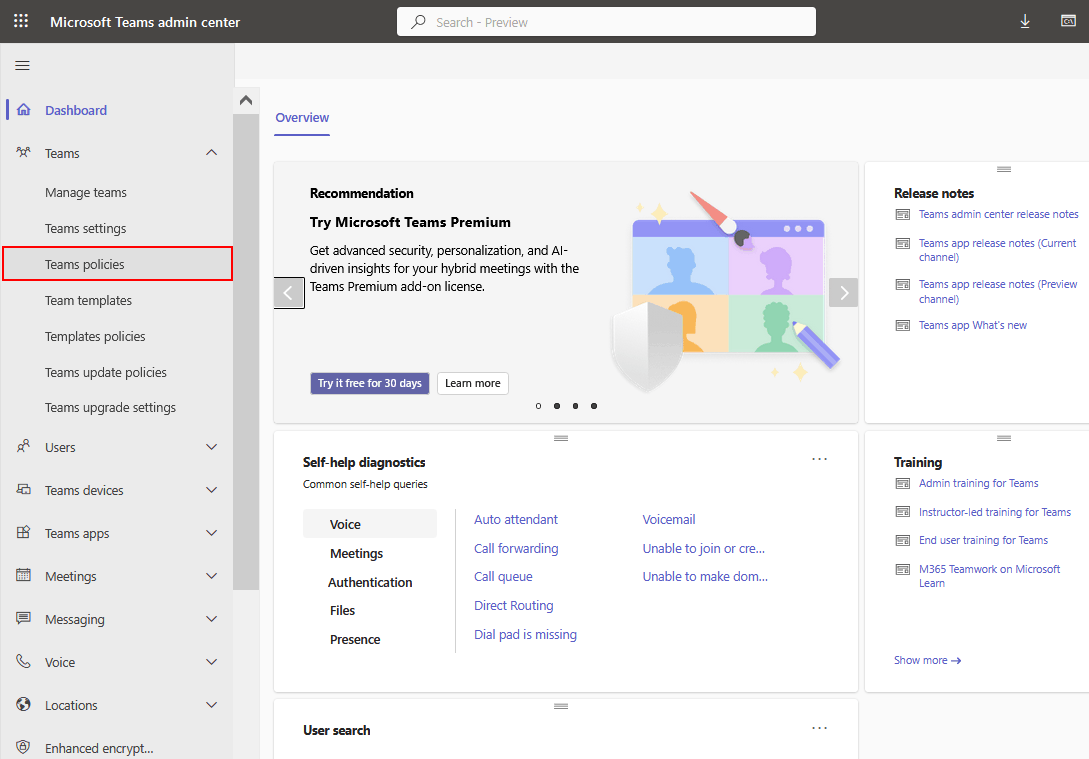The height and width of the screenshot is (759, 1089).
Task: Click the Meetings calendar icon
Action: point(24,575)
